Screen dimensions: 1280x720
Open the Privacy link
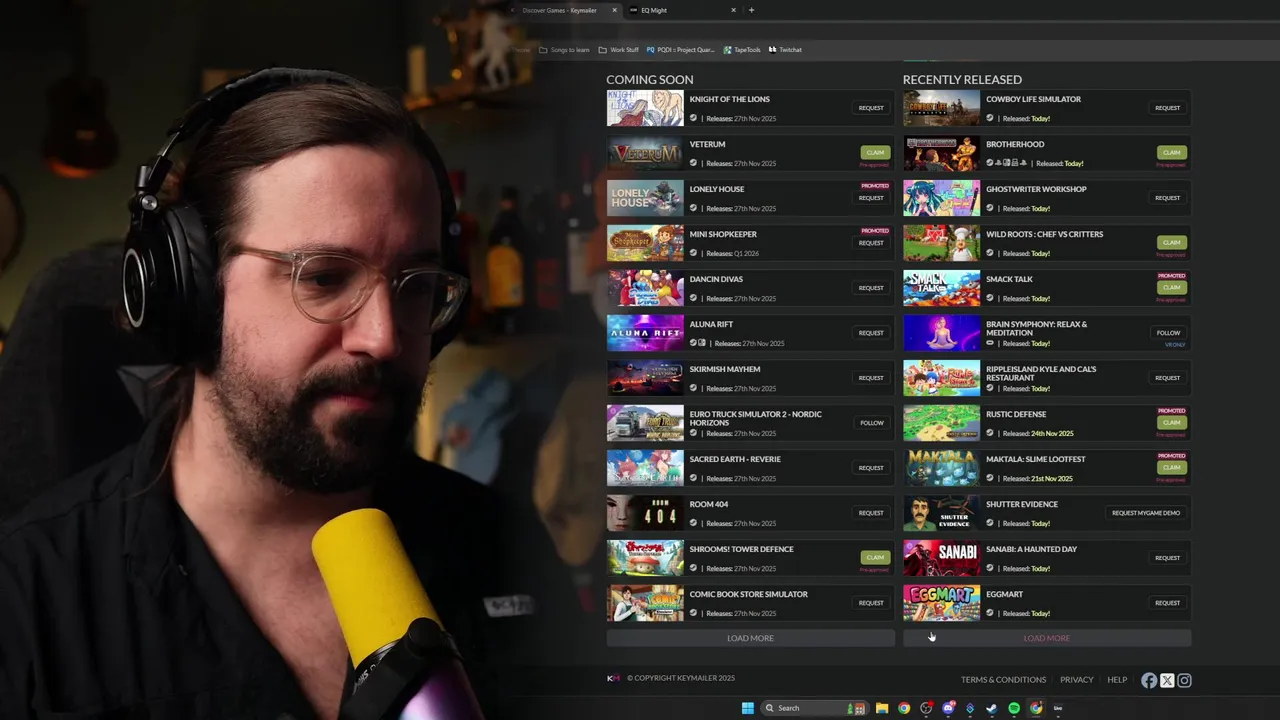pos(1076,680)
